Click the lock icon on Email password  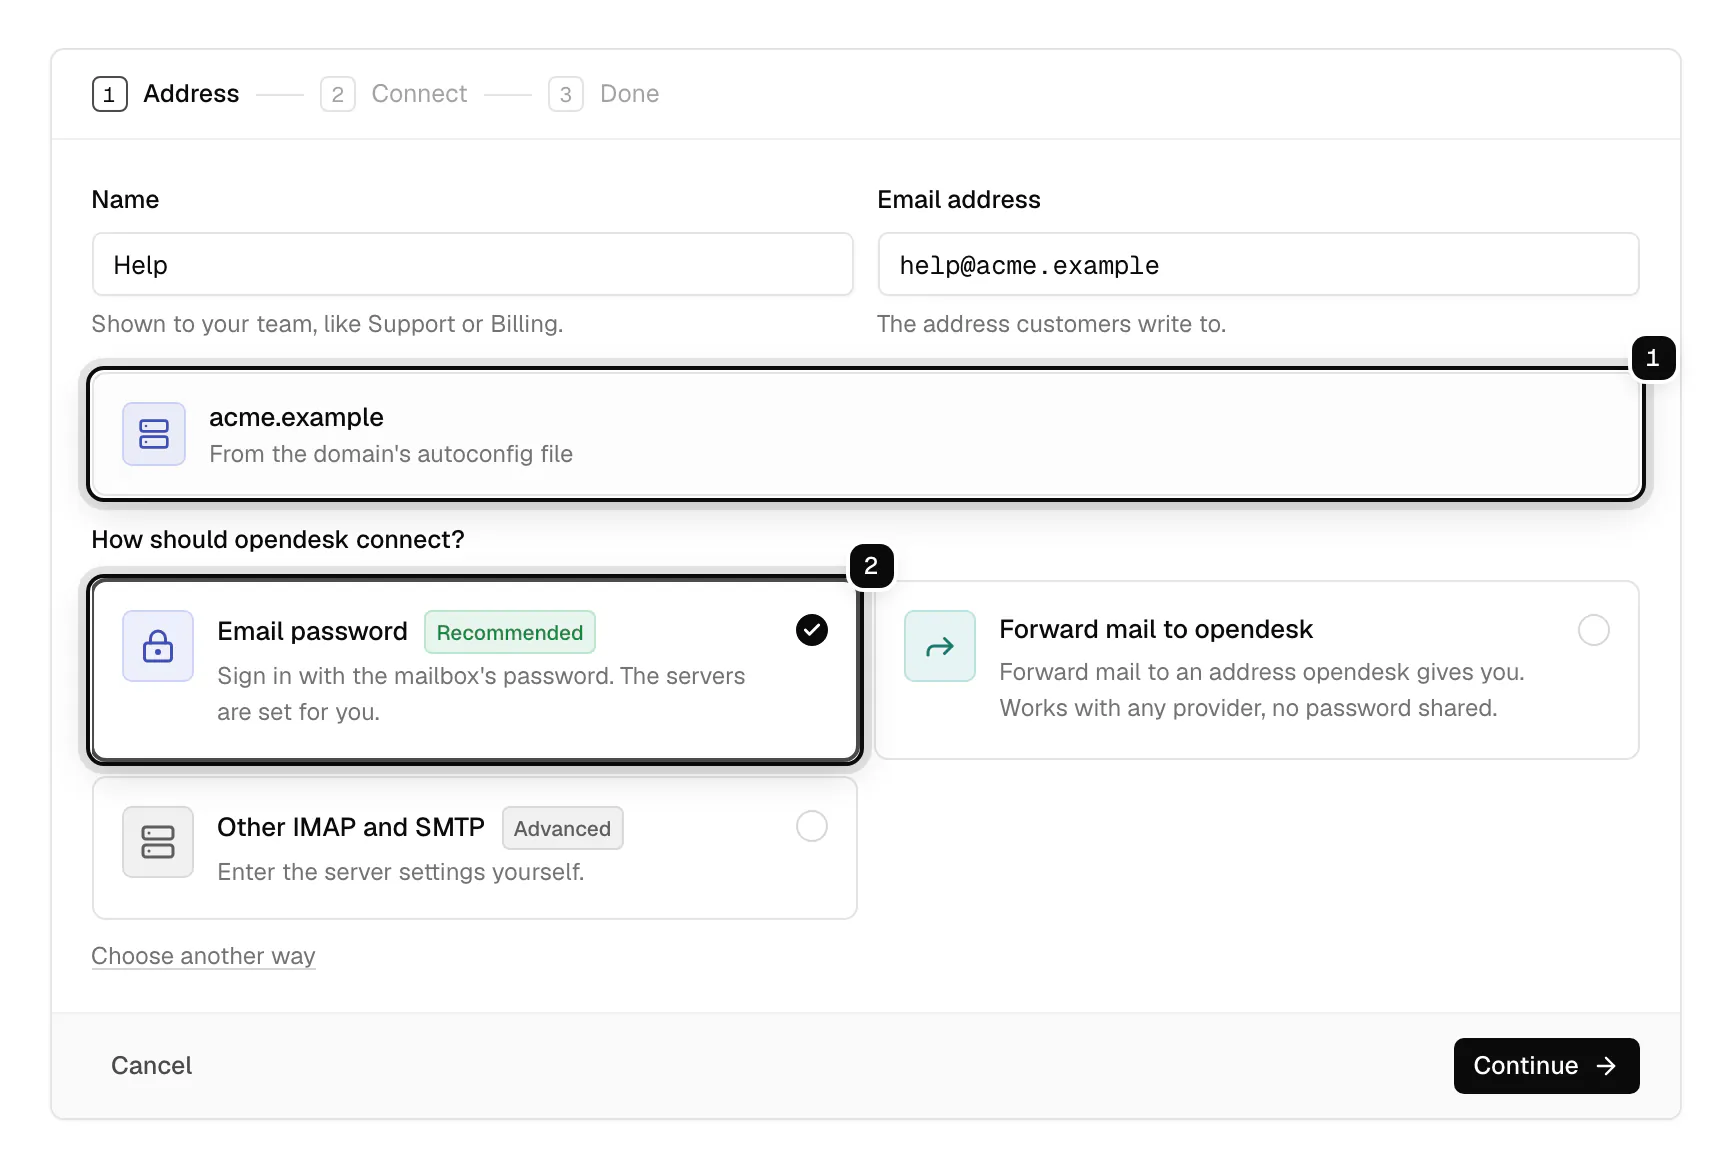pos(158,646)
